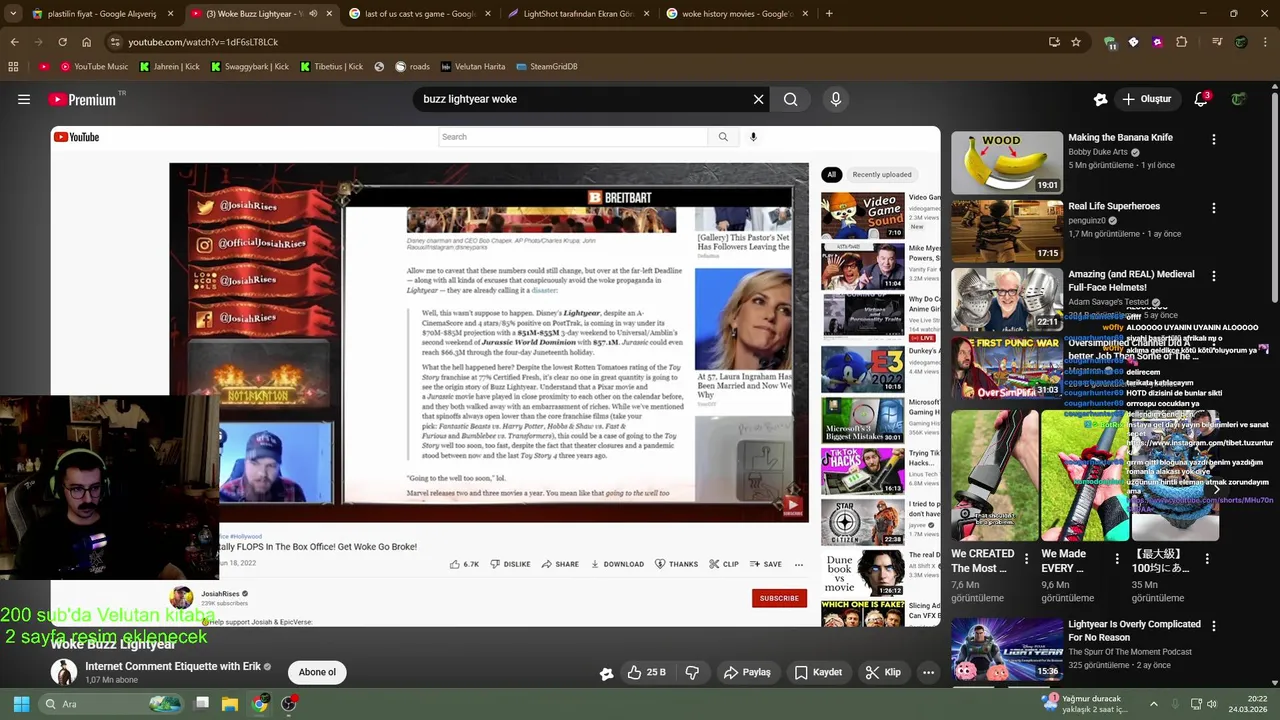Open the Windows Start menu
Viewport: 1280px width, 720px height.
[x=21, y=704]
